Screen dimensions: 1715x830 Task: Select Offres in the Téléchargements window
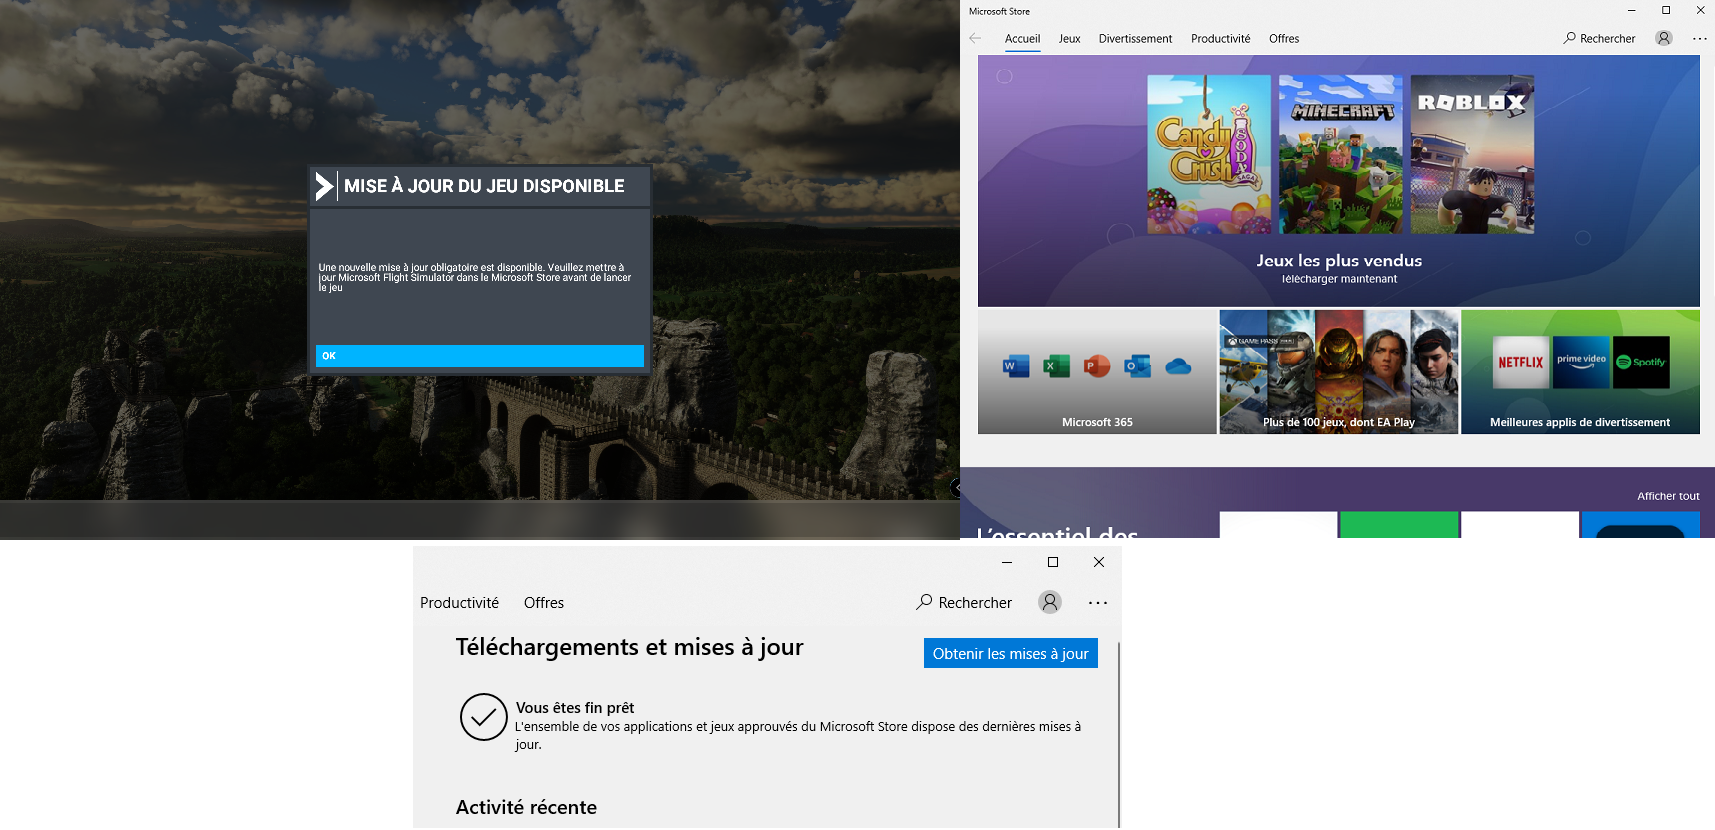544,603
